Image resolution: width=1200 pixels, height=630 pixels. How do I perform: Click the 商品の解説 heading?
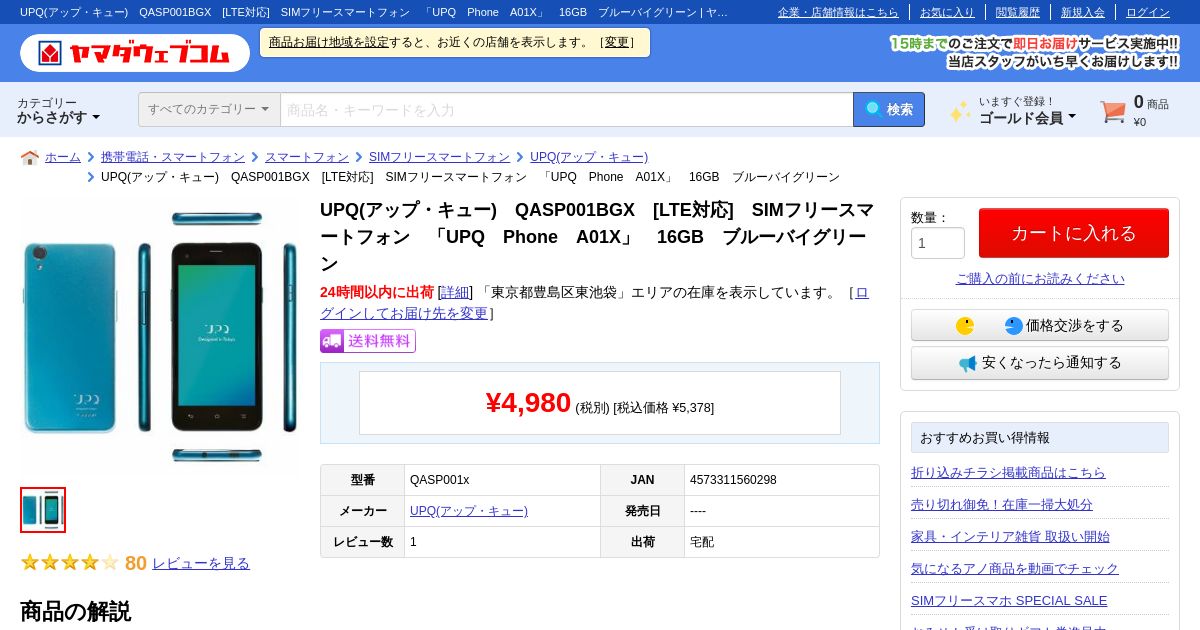point(75,611)
